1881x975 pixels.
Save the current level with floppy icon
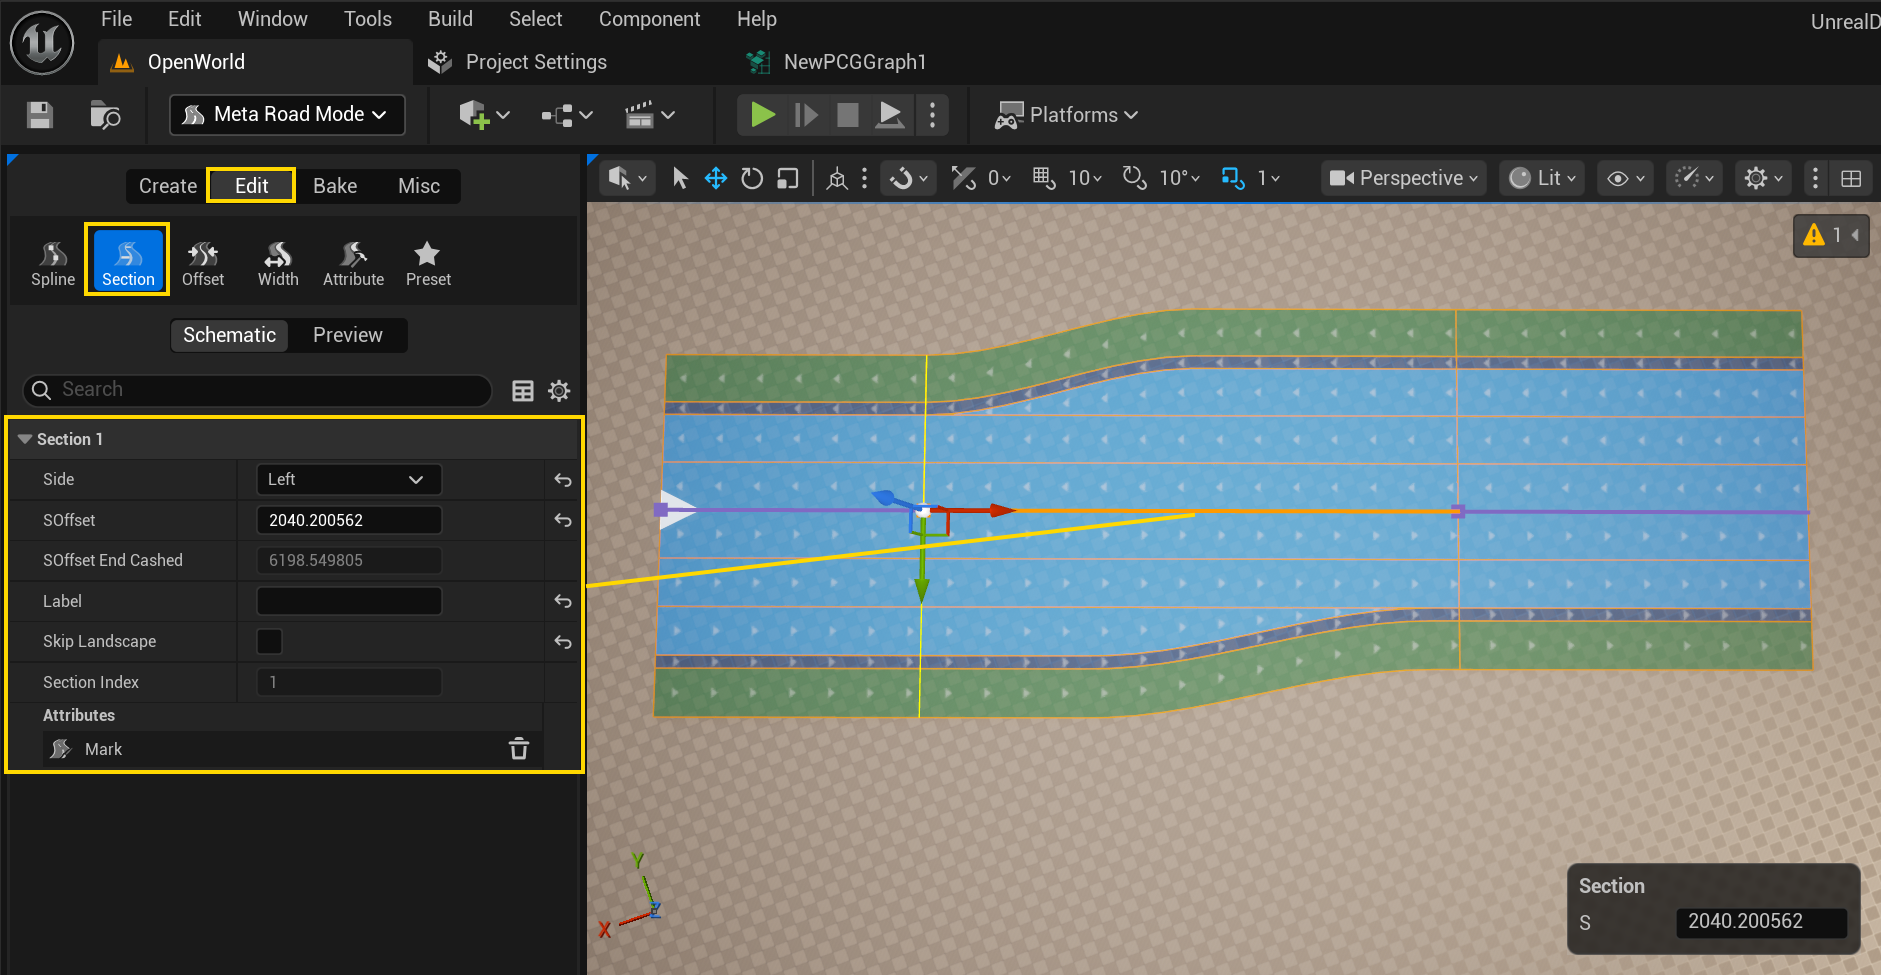coord(40,115)
